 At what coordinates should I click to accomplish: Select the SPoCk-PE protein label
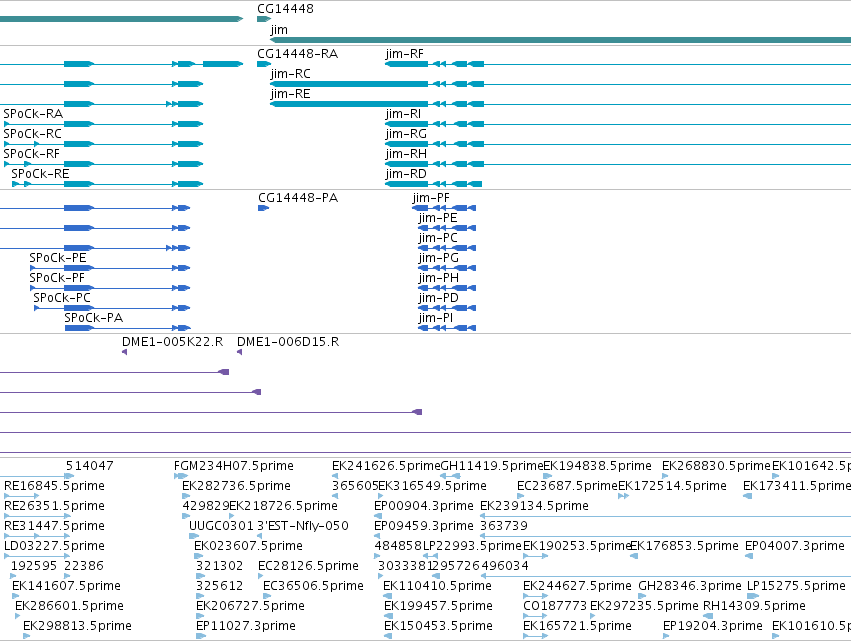[x=58, y=258]
